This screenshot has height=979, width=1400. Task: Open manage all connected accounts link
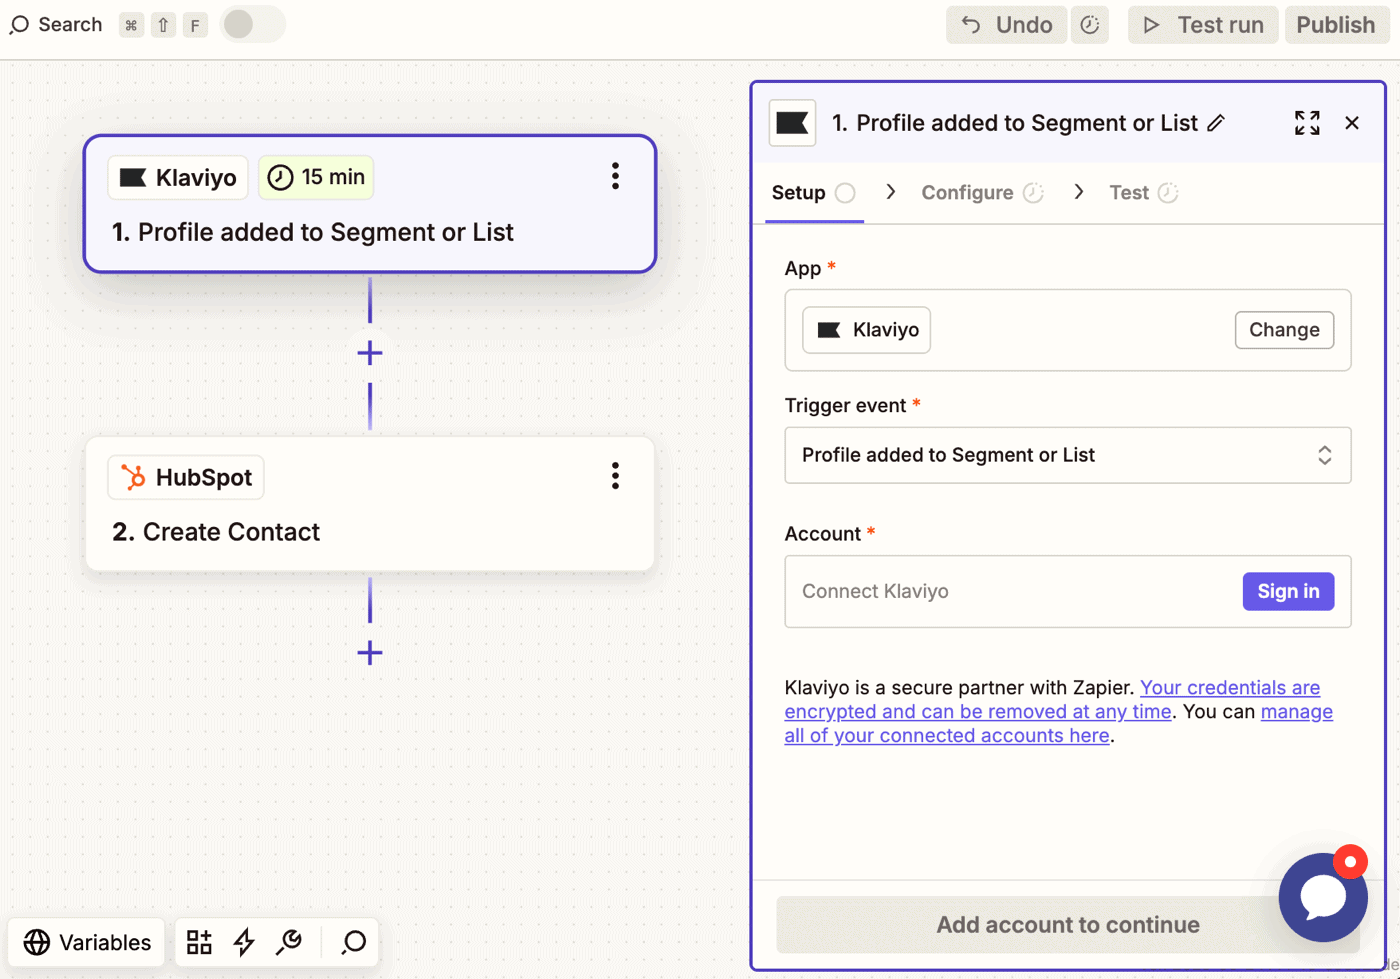[x=1059, y=724]
